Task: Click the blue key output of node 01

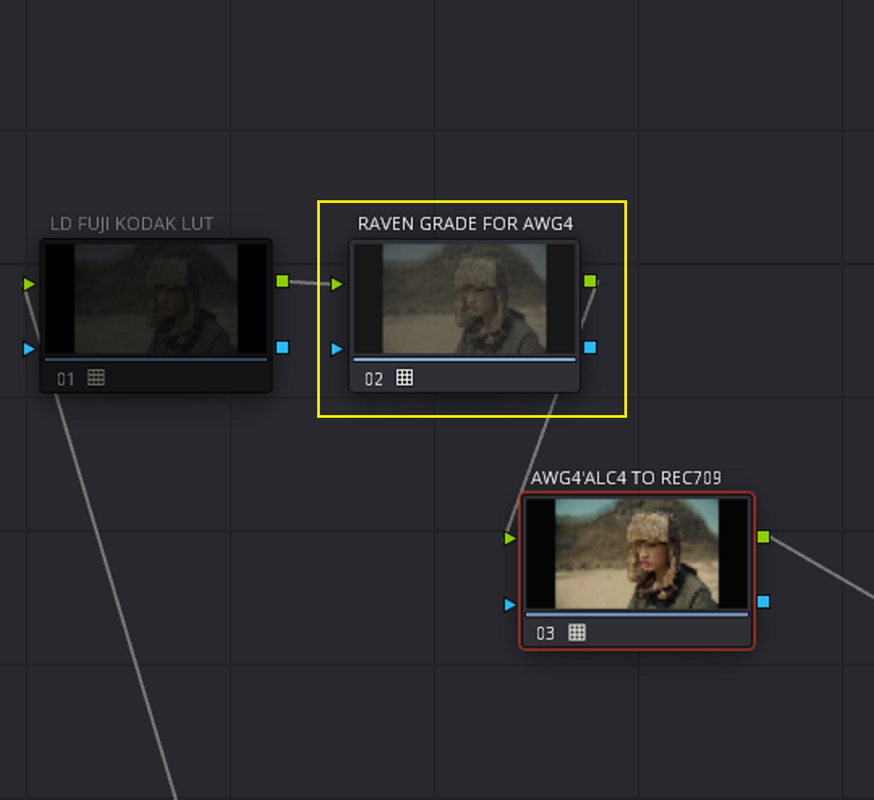Action: 283,347
